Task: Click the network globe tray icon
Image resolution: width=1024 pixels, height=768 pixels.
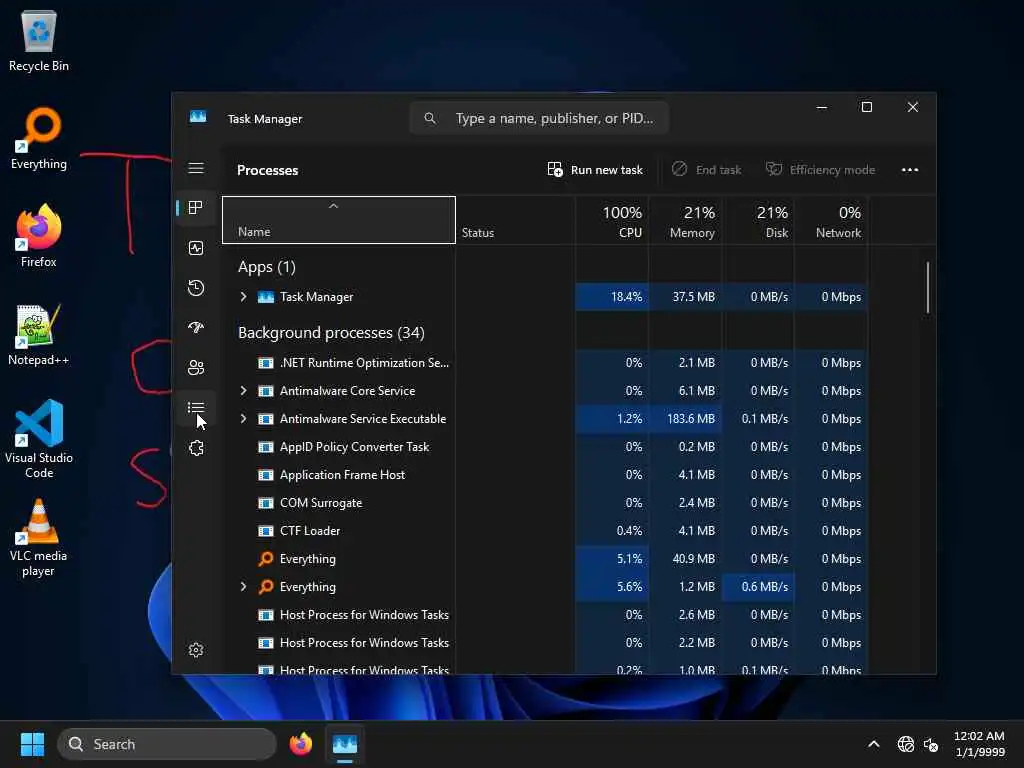Action: click(906, 744)
